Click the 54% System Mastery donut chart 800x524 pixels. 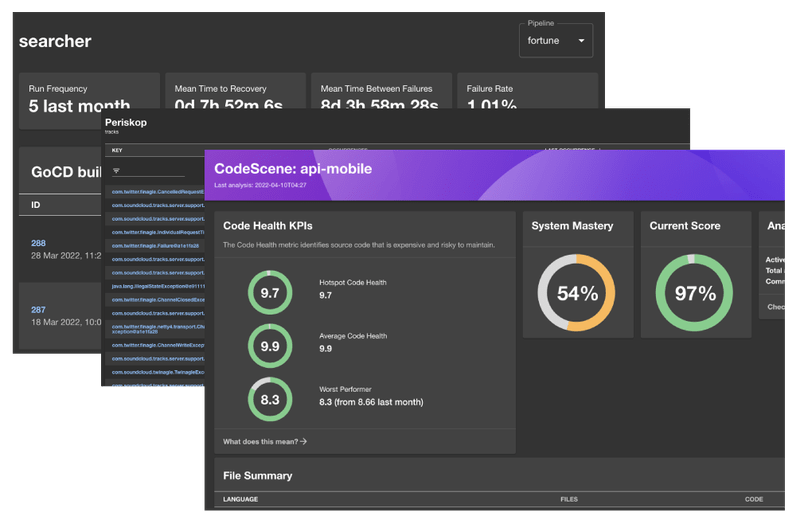(x=577, y=293)
